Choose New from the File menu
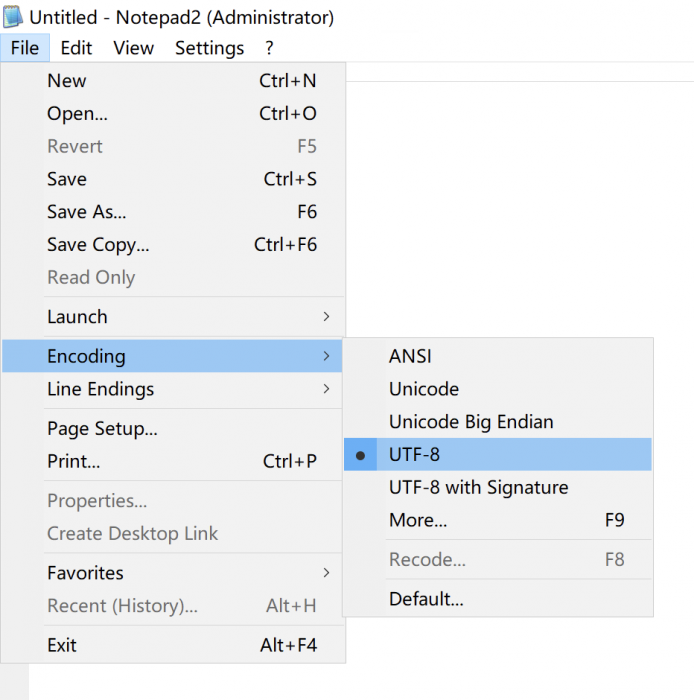This screenshot has width=694, height=700. (173, 81)
